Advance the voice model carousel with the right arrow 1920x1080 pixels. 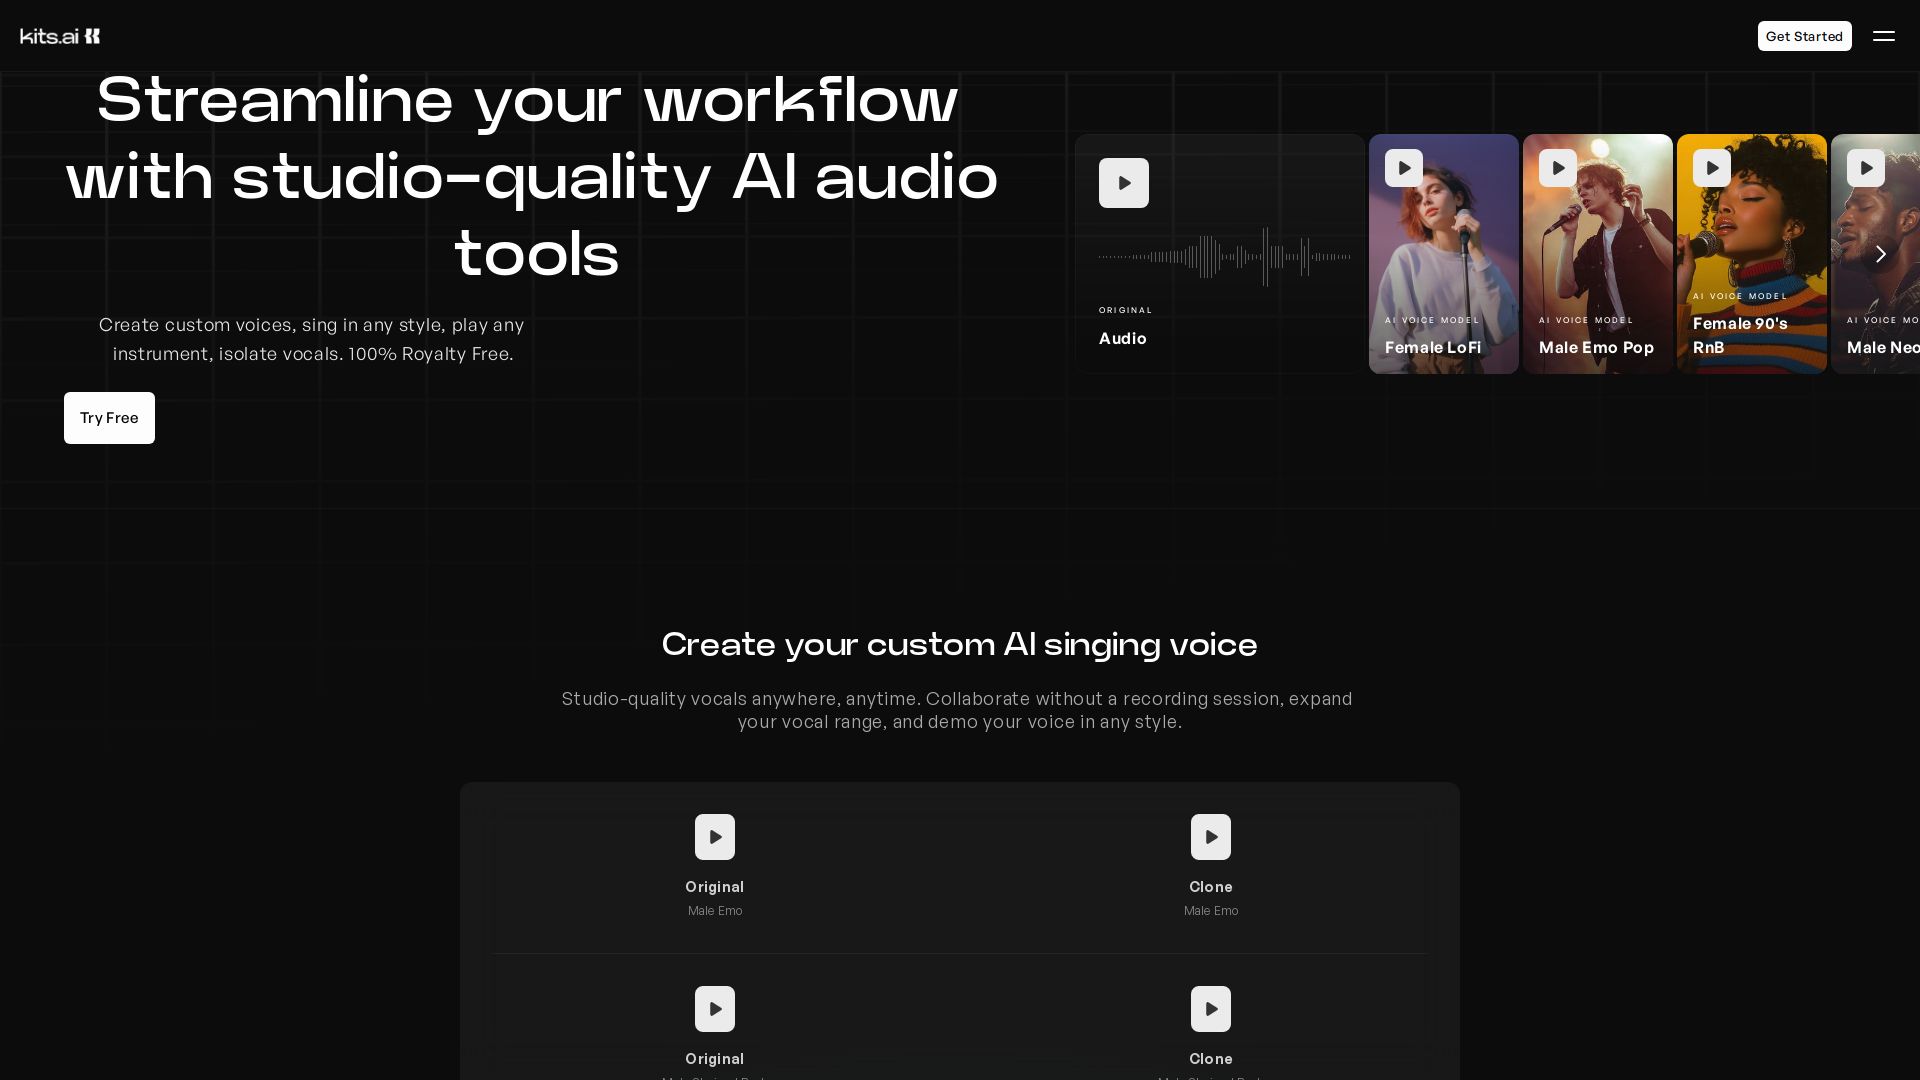[1880, 254]
